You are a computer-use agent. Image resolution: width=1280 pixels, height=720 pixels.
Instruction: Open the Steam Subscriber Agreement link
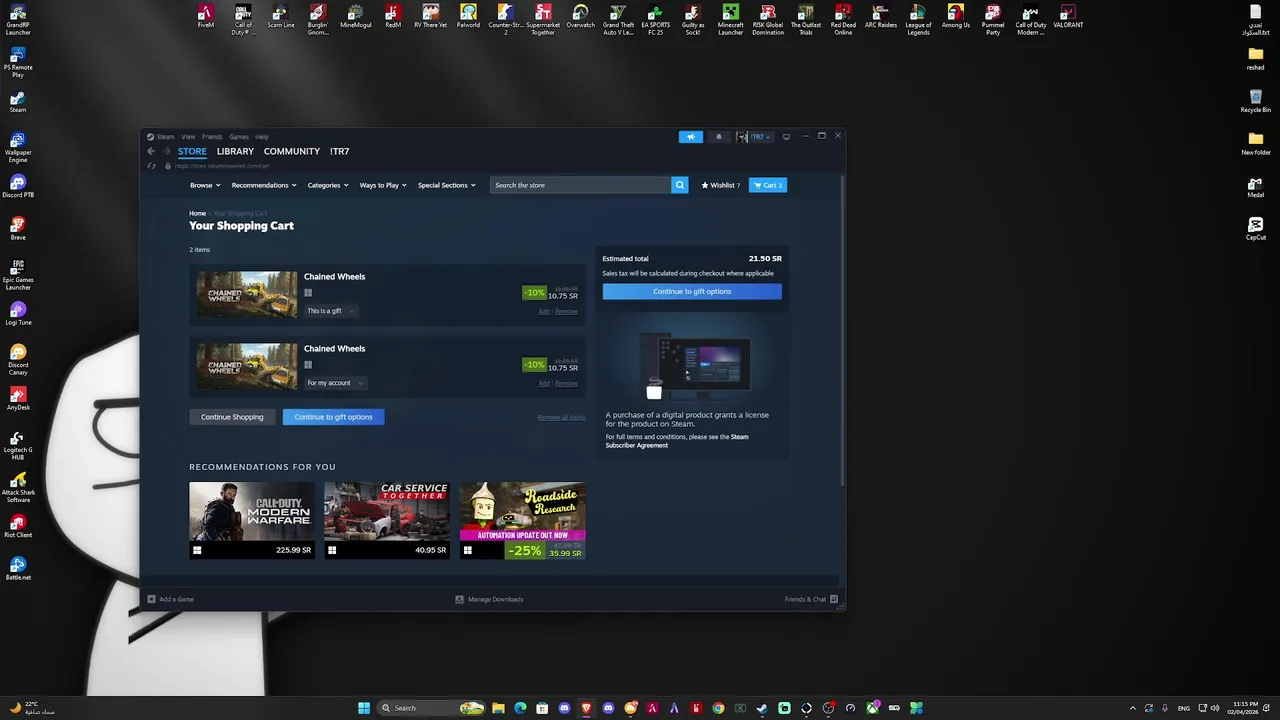pos(676,441)
